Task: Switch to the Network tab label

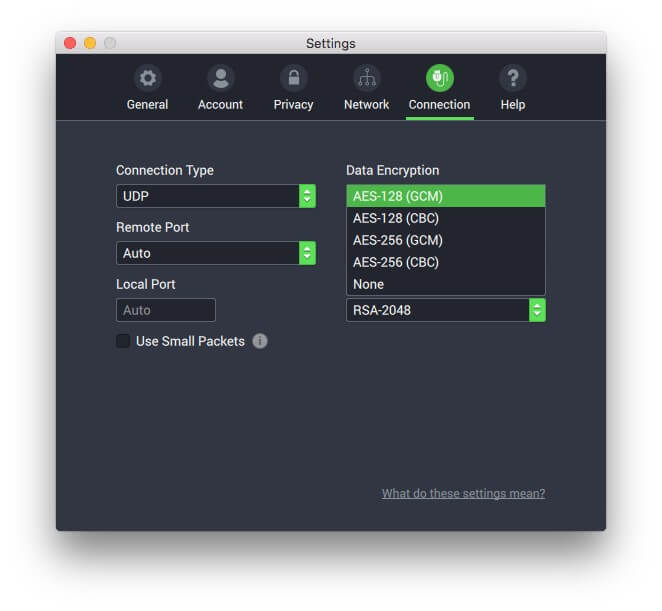Action: (366, 104)
